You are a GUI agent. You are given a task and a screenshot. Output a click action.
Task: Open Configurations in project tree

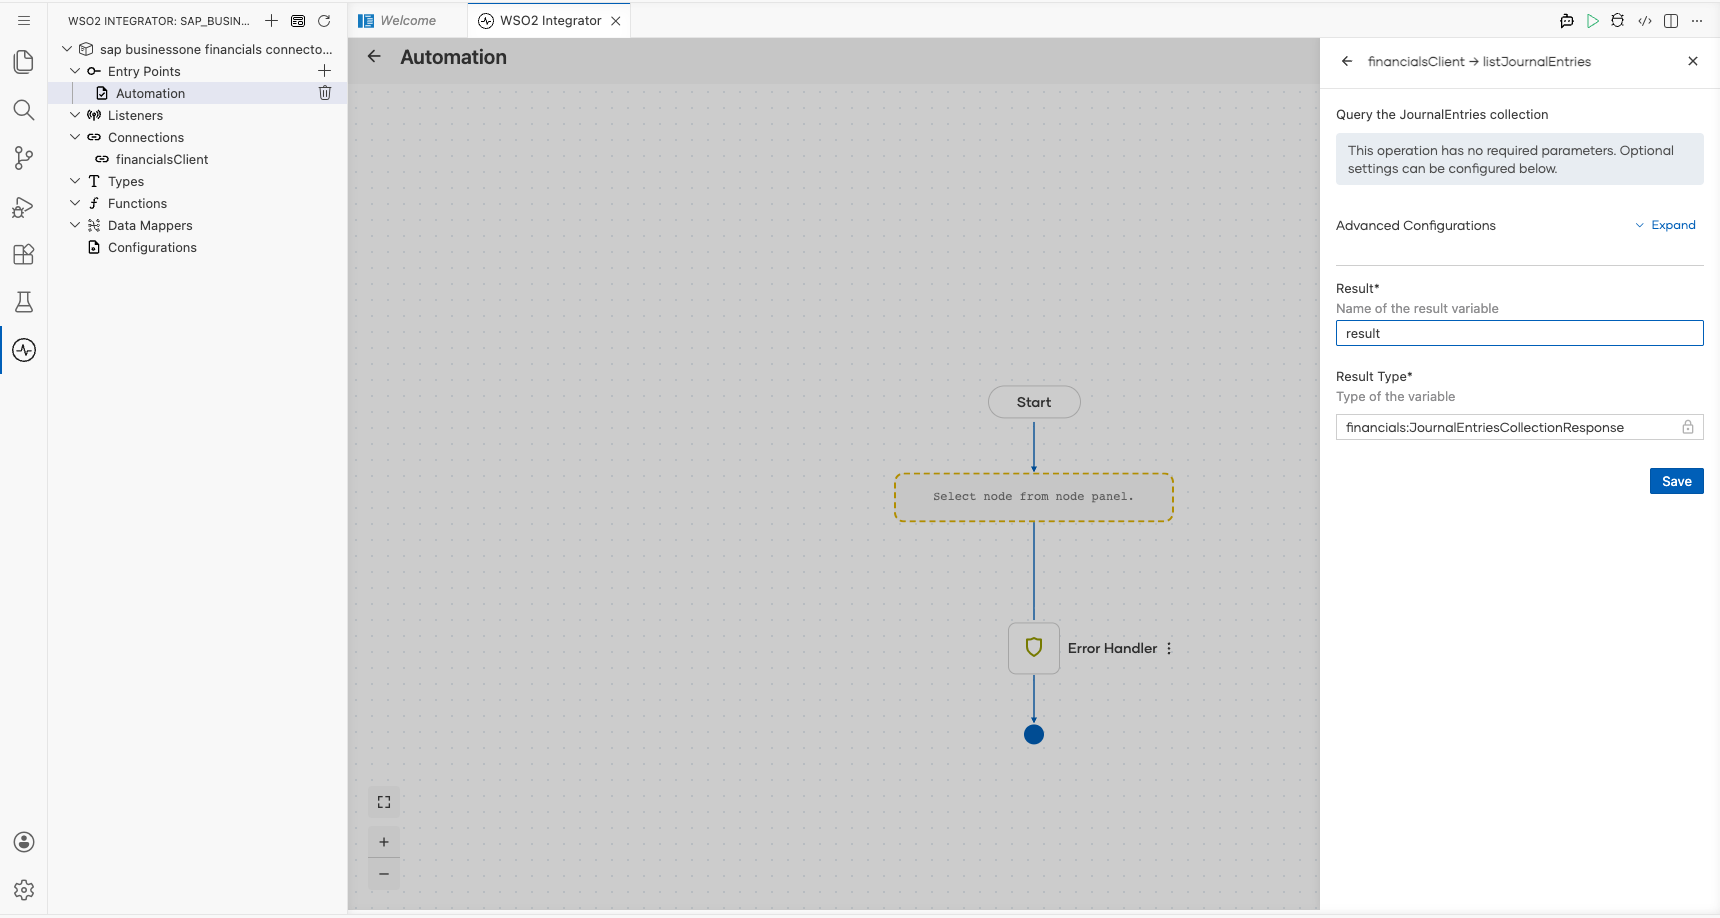tap(152, 247)
